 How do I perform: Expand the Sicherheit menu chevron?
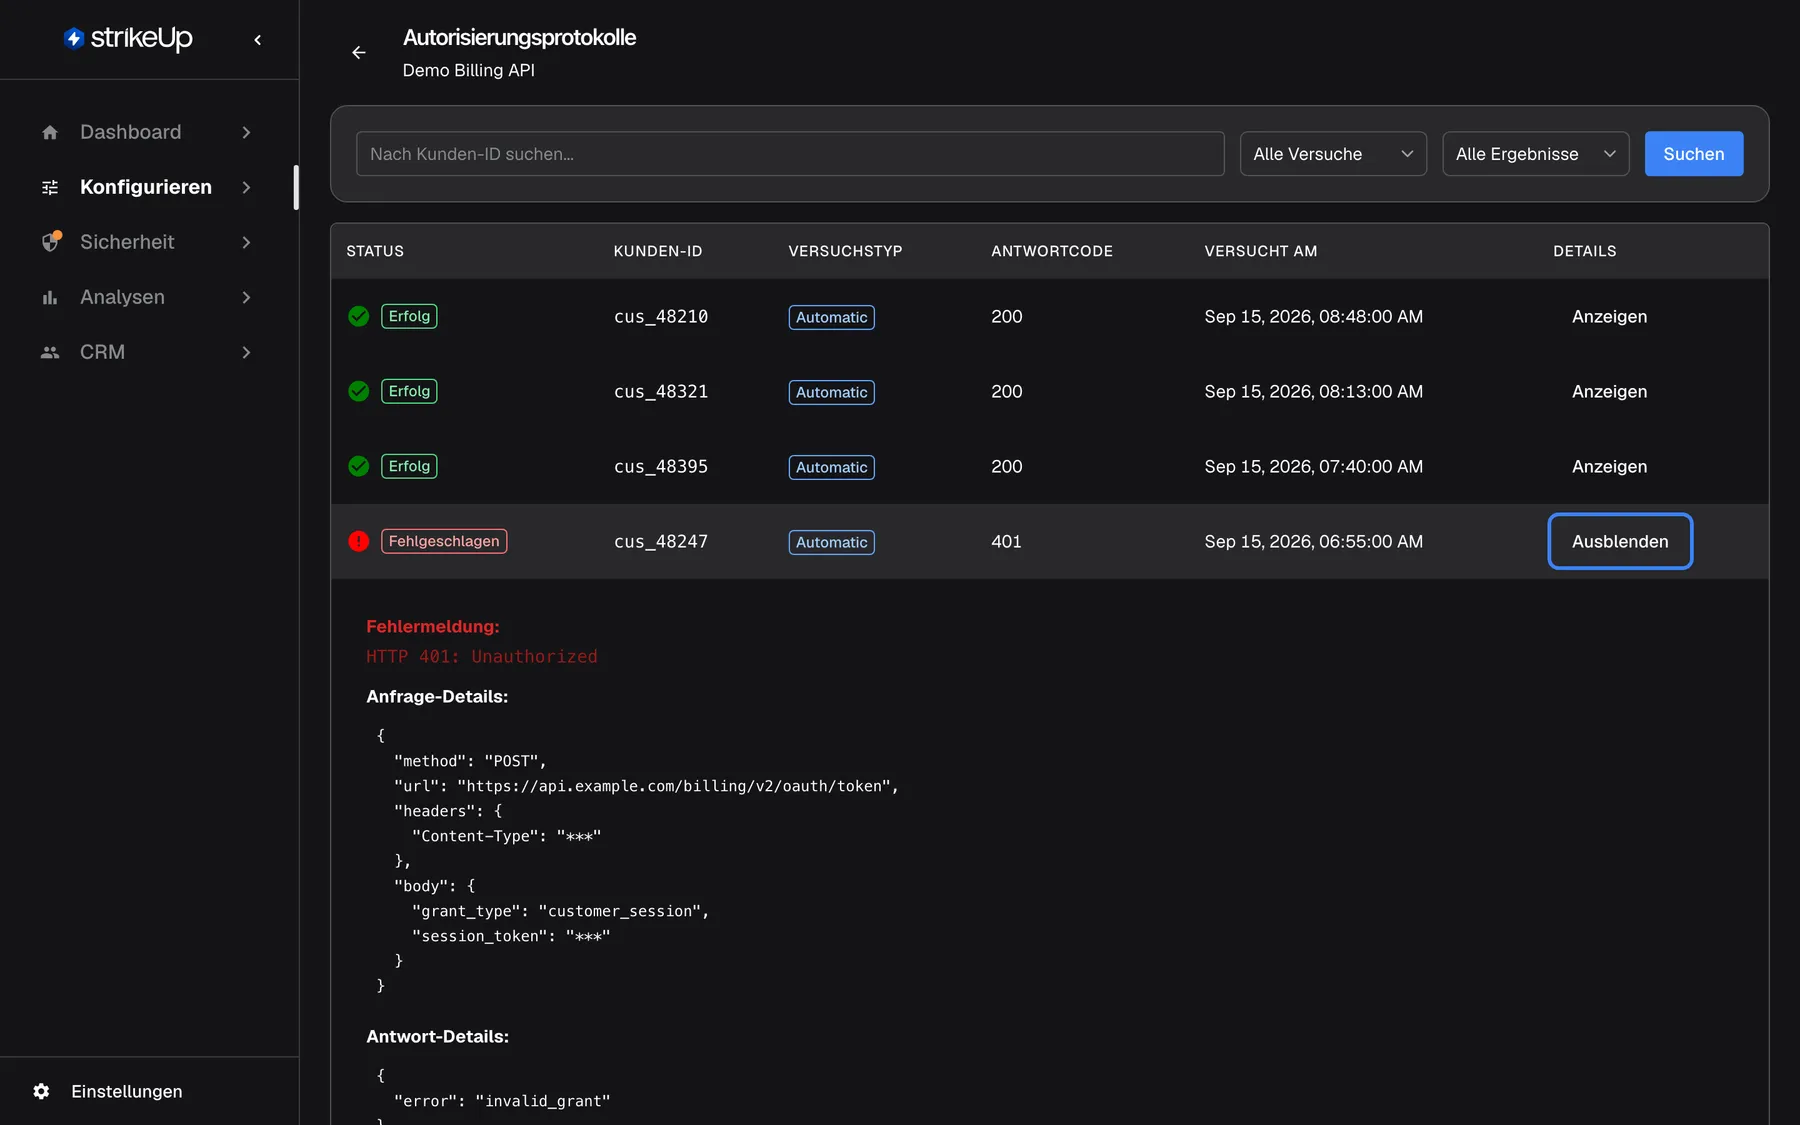246,242
